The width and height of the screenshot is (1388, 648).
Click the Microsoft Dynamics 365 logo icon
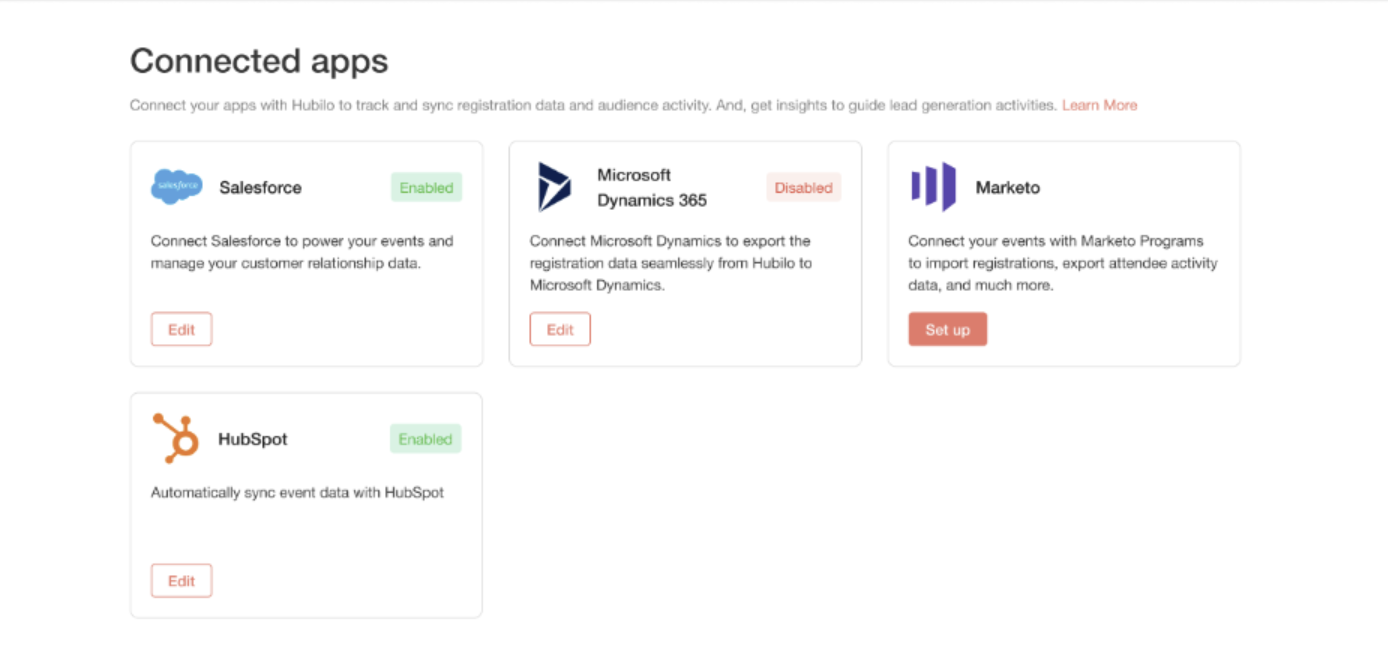[x=554, y=187]
